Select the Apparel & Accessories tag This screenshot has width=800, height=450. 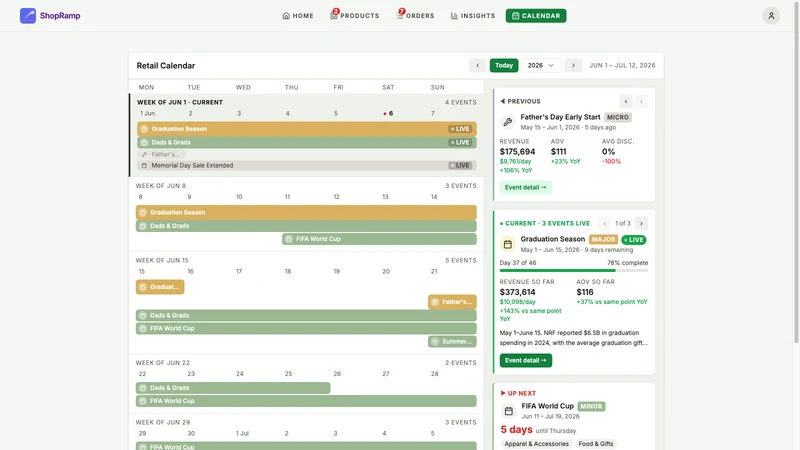pyautogui.click(x=536, y=444)
